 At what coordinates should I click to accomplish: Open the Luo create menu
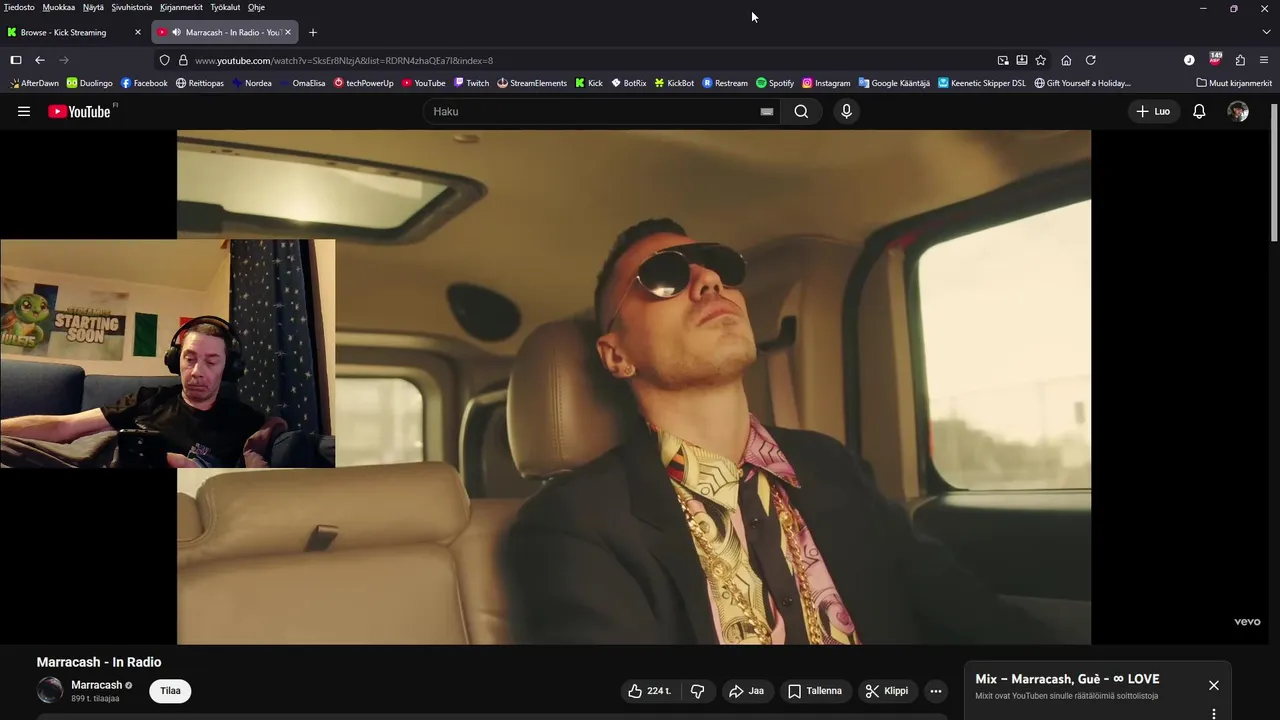(x=1153, y=111)
